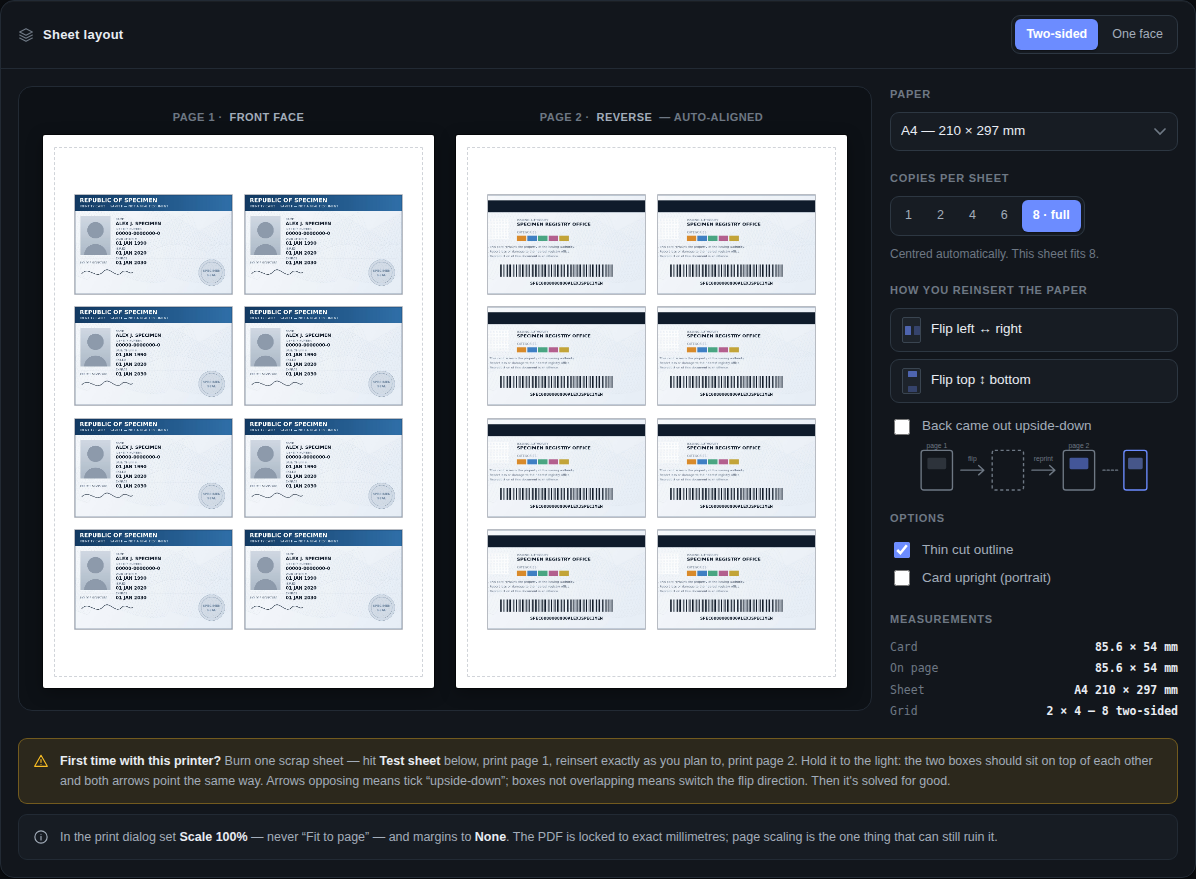This screenshot has height=879, width=1196.
Task: Select bottom-left front card on page 1
Action: click(x=153, y=579)
